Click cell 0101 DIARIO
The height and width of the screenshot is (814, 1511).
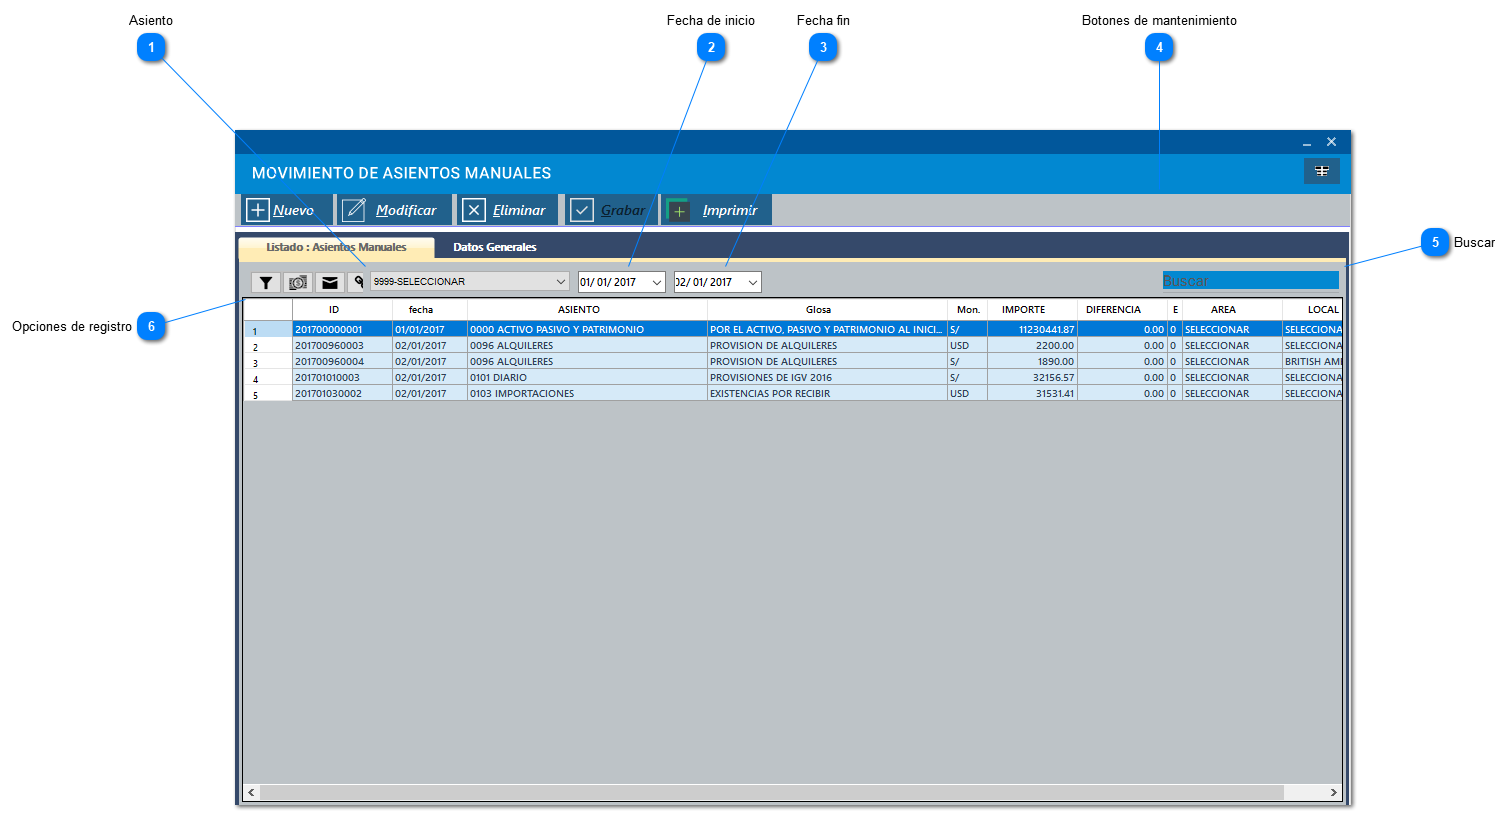587,377
